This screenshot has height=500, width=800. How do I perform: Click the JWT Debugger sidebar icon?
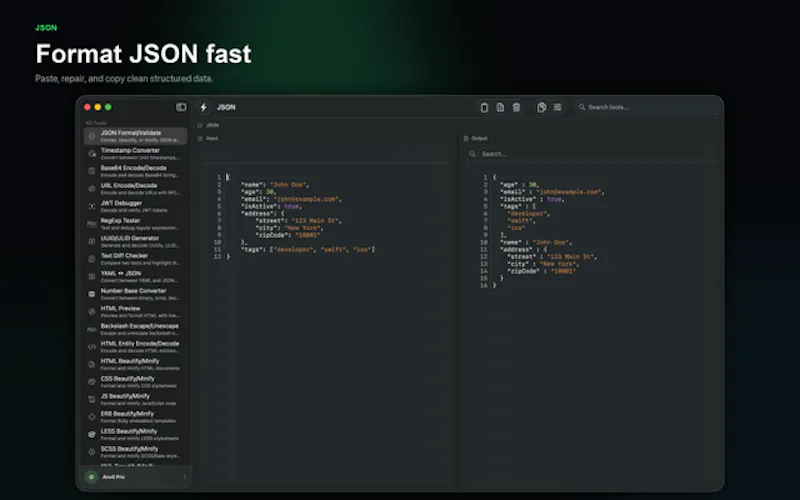[x=92, y=207]
